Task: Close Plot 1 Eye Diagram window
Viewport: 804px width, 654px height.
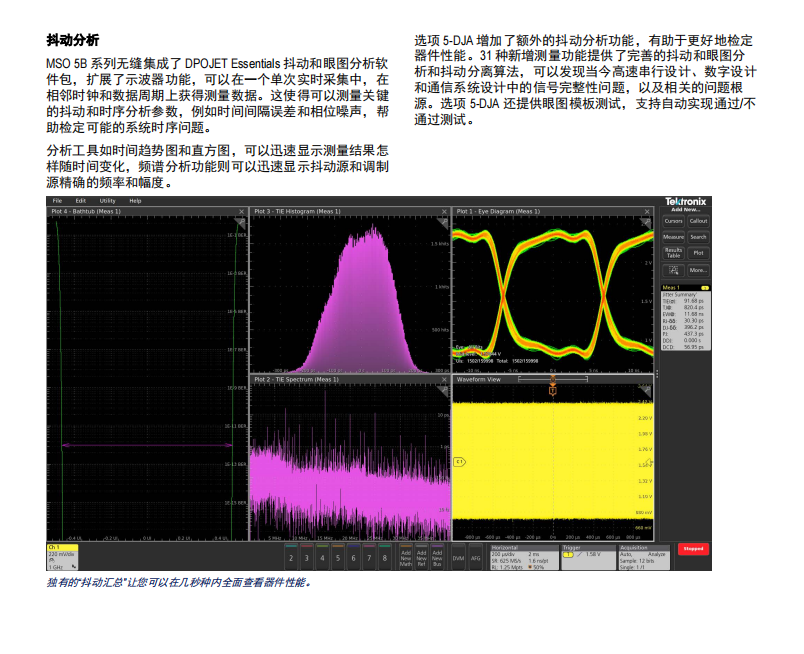Action: 647,211
